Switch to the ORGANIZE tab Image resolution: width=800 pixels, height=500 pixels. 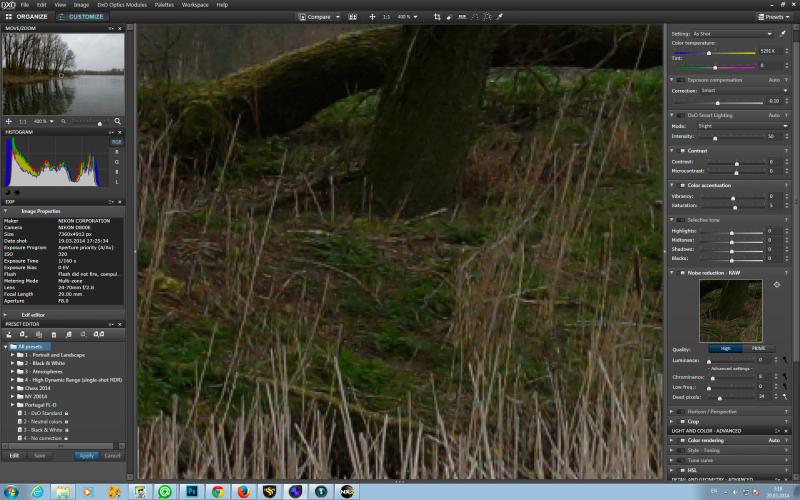tap(27, 17)
